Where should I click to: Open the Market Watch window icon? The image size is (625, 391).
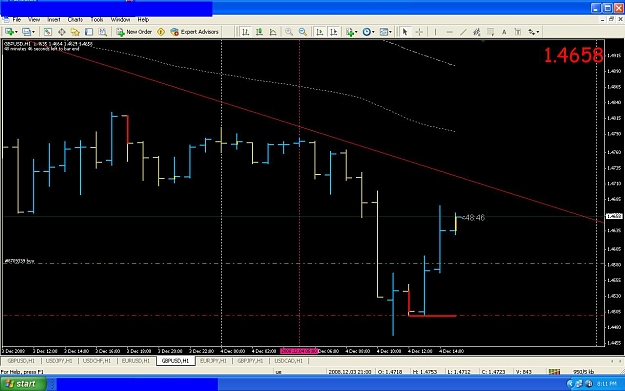[x=47, y=32]
